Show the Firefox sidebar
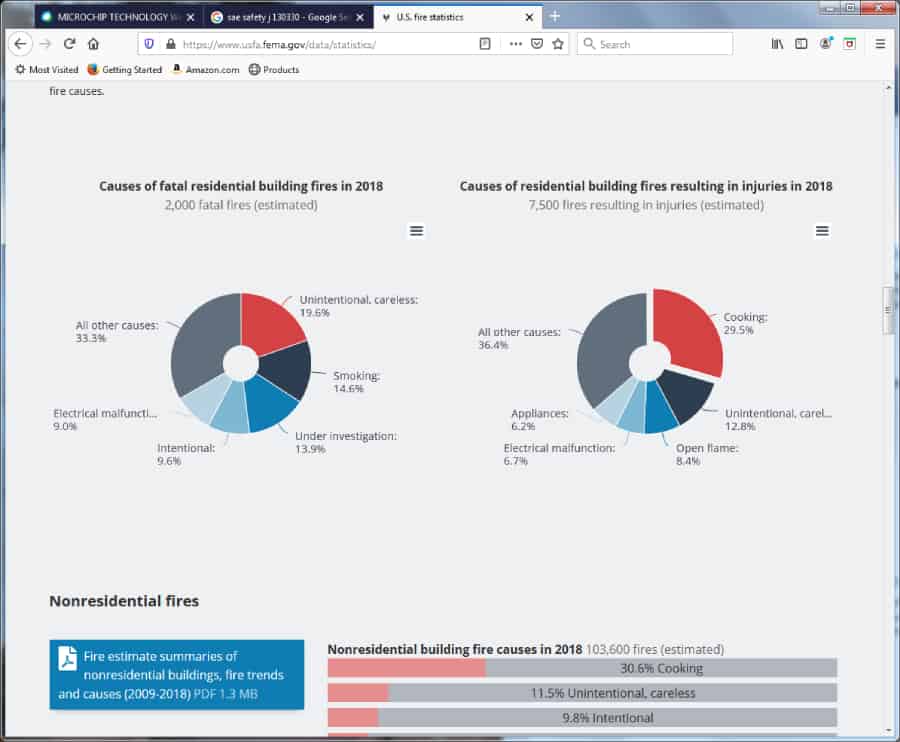Image resolution: width=900 pixels, height=742 pixels. tap(801, 44)
